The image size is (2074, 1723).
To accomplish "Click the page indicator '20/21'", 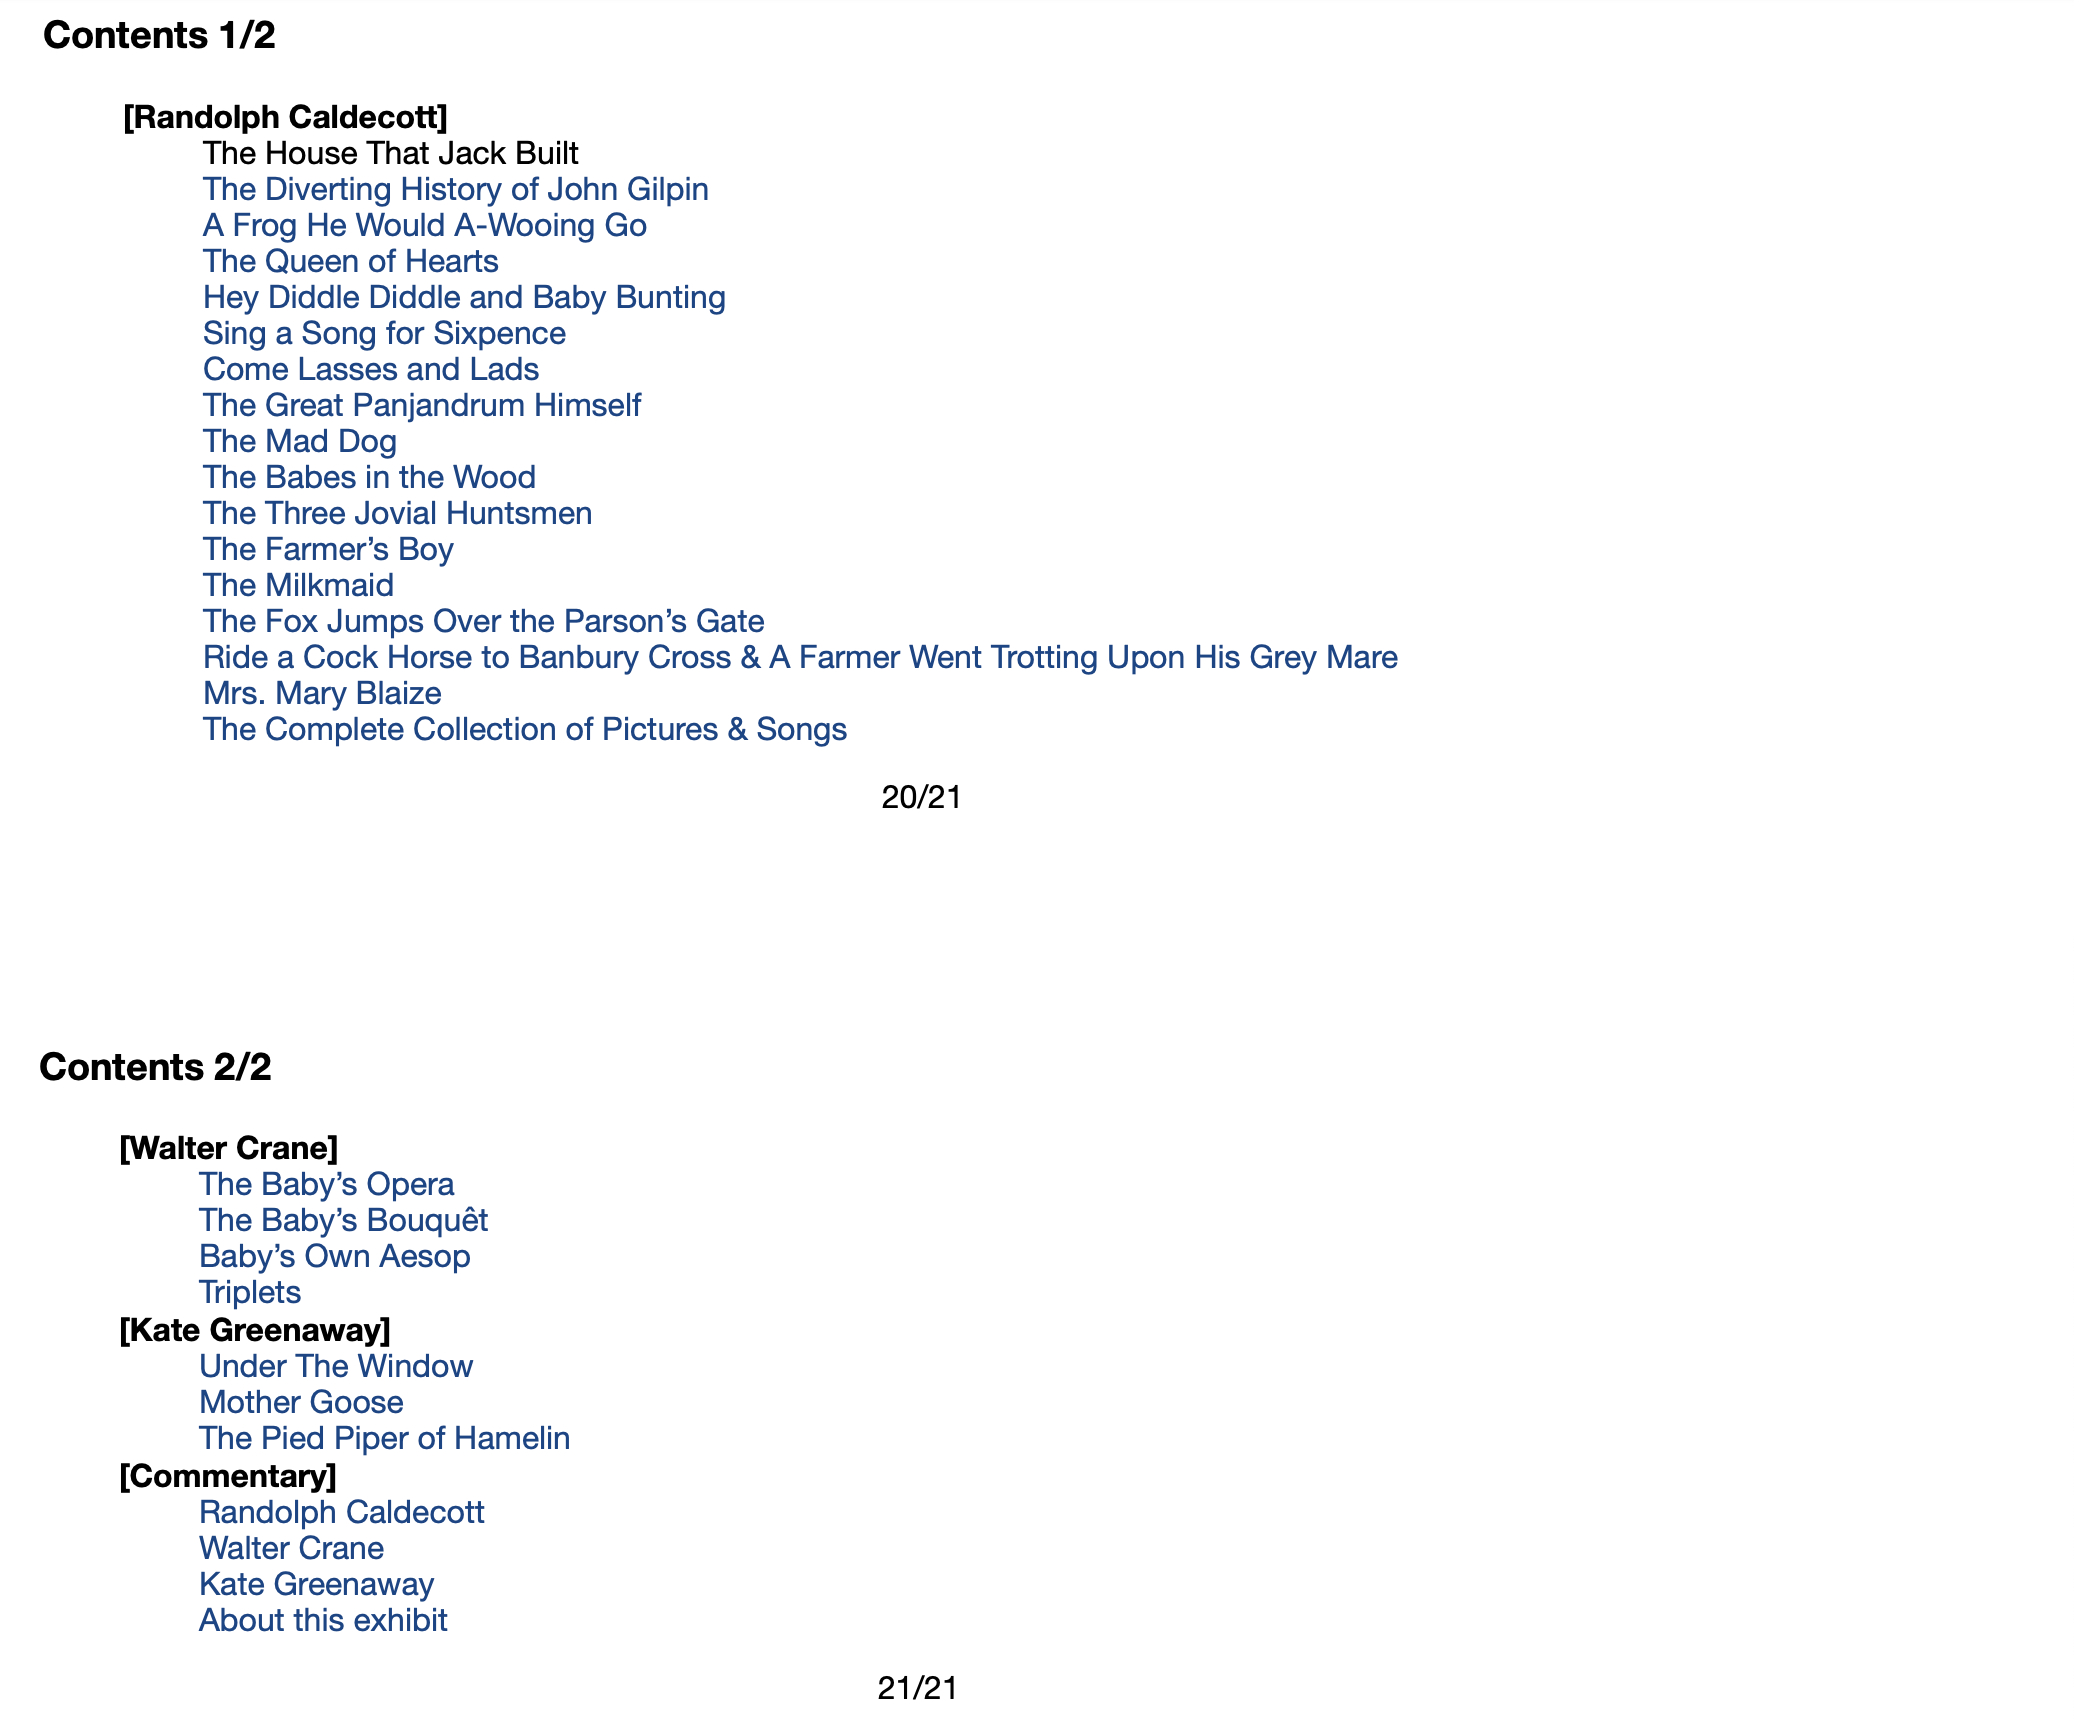I will (x=920, y=796).
